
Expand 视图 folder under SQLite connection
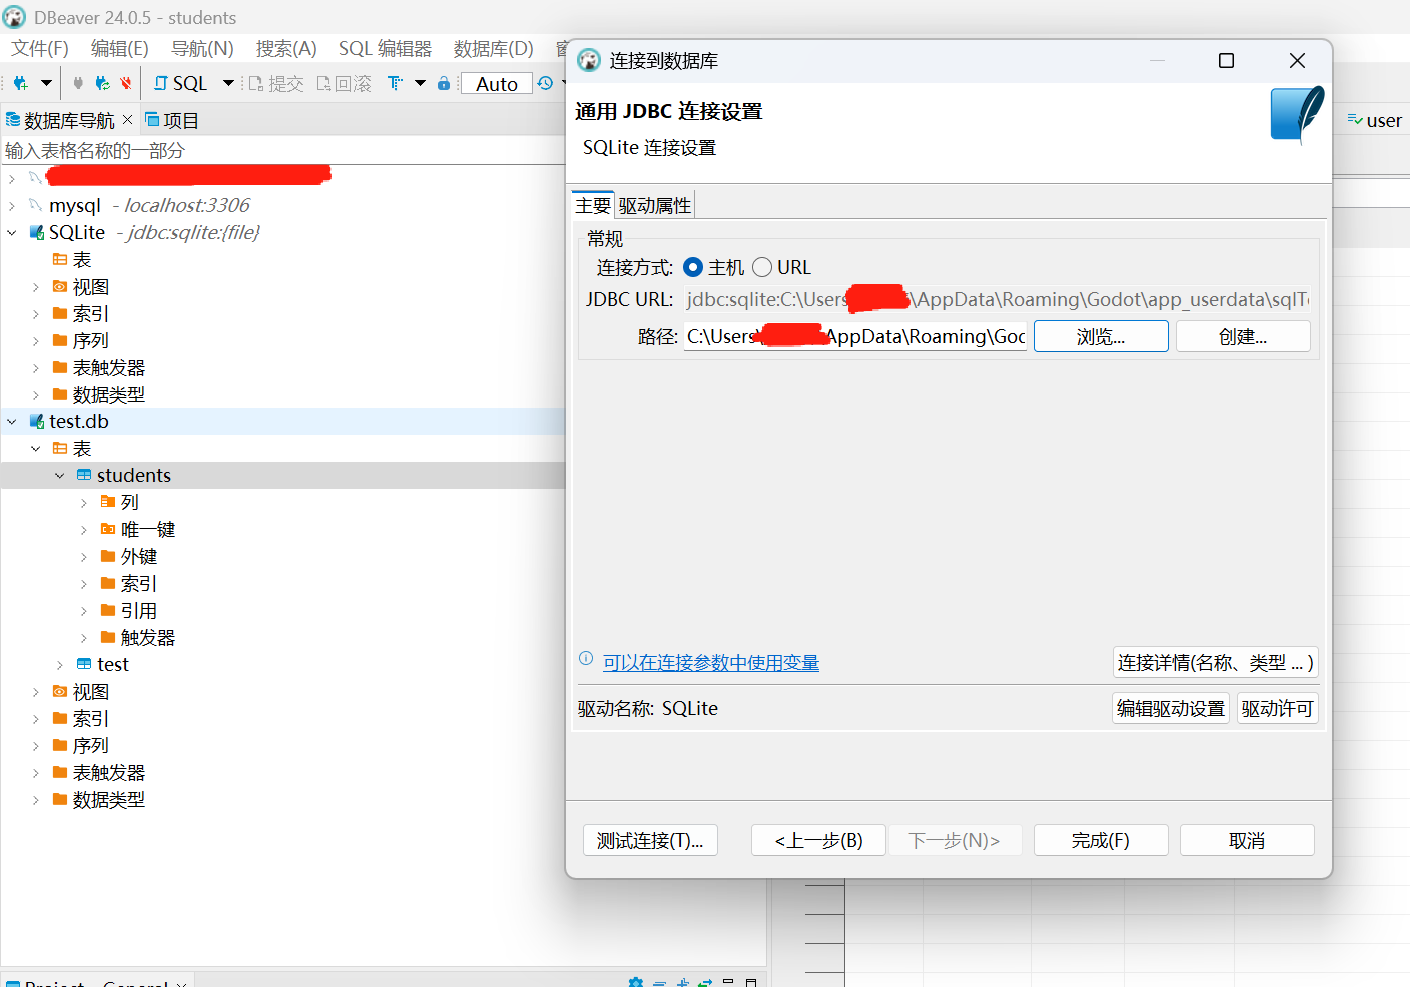(36, 286)
